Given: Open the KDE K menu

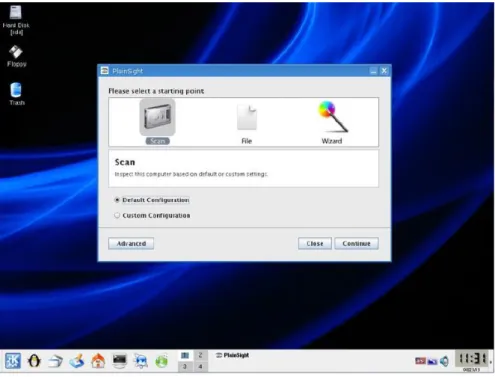Looking at the screenshot, I should tap(13, 361).
